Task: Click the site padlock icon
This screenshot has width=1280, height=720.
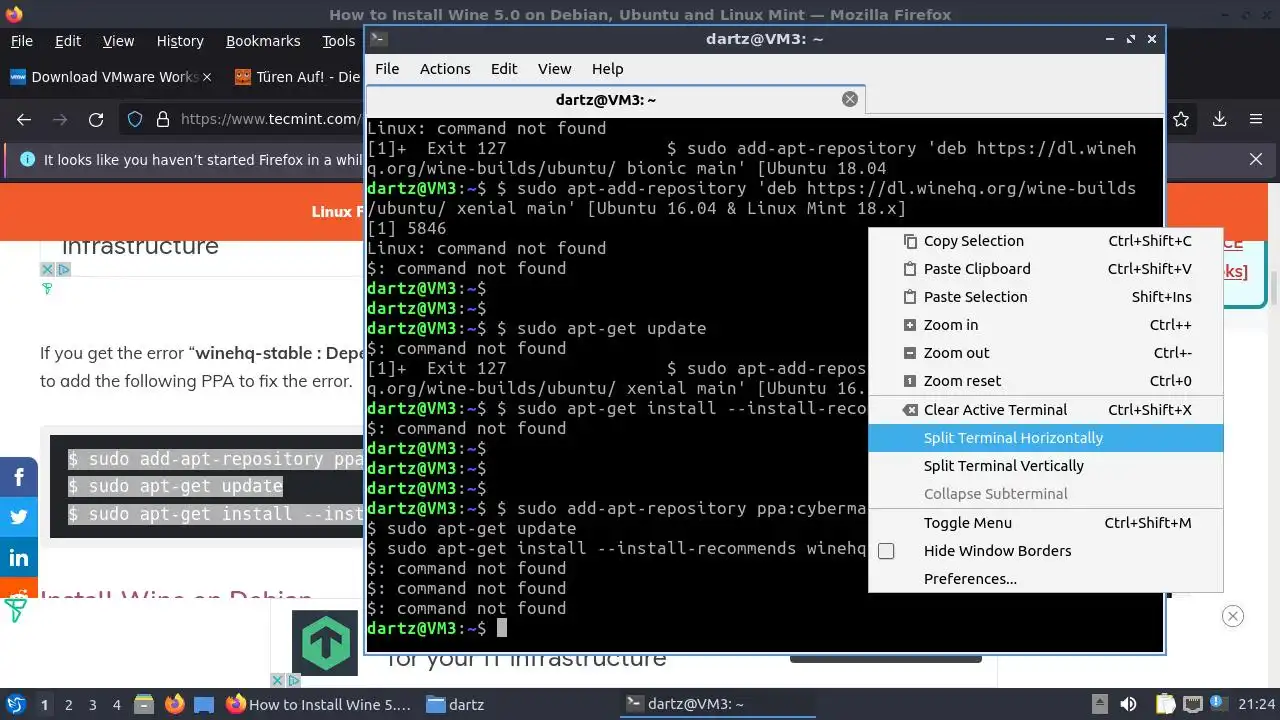Action: click(163, 120)
